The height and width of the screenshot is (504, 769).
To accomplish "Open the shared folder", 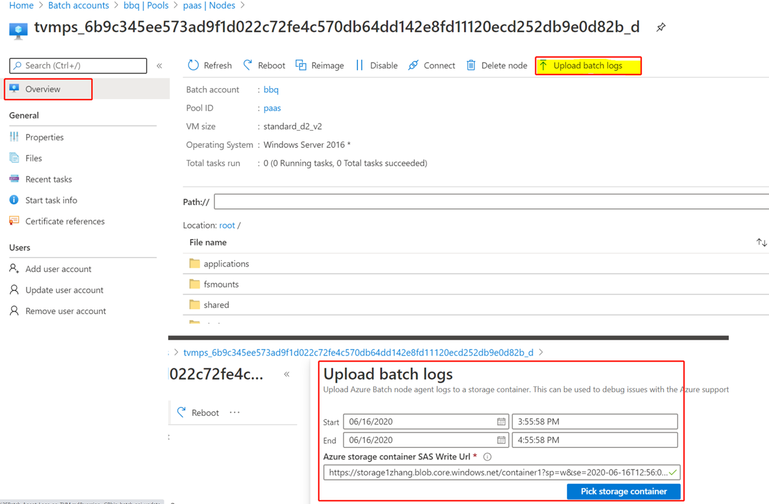I will click(216, 305).
